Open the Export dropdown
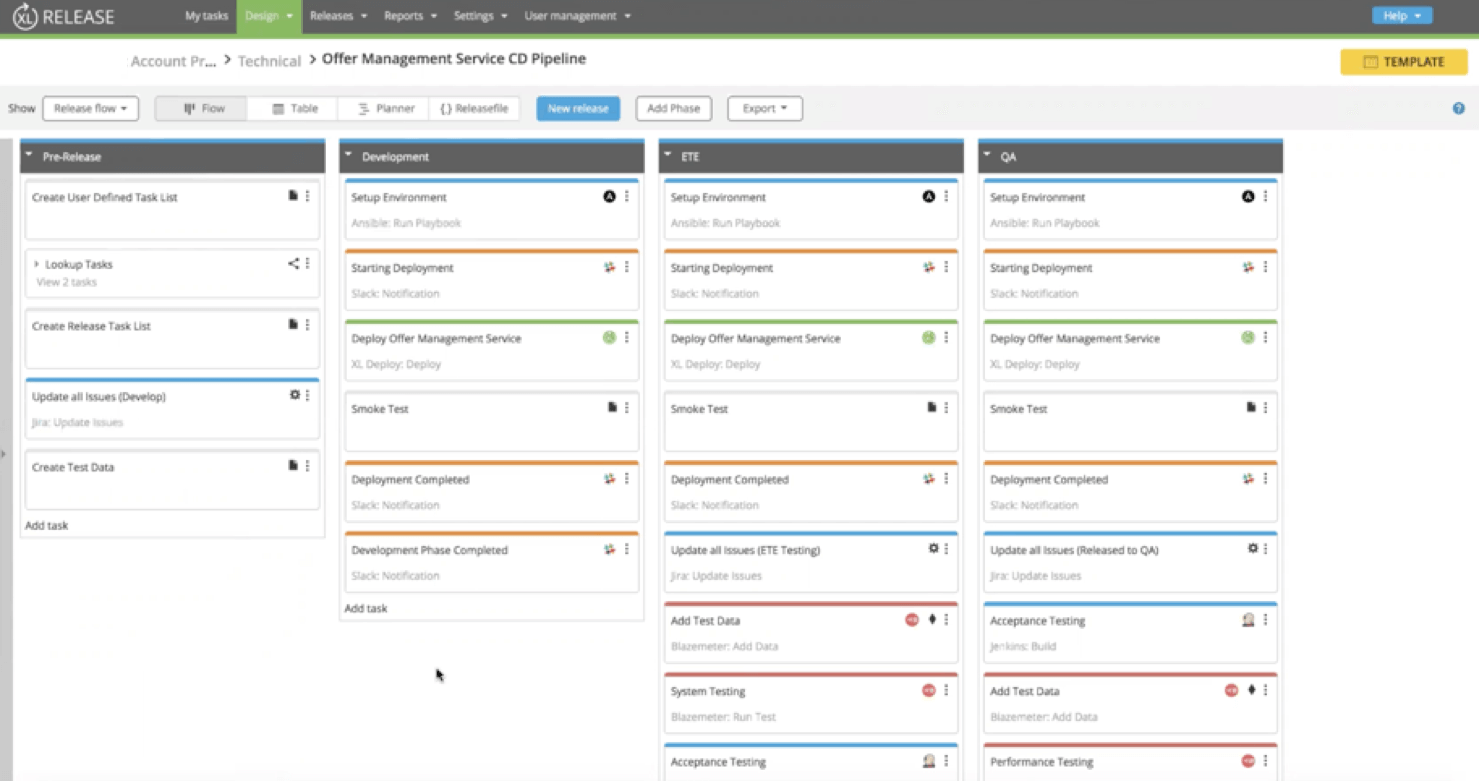 (764, 109)
